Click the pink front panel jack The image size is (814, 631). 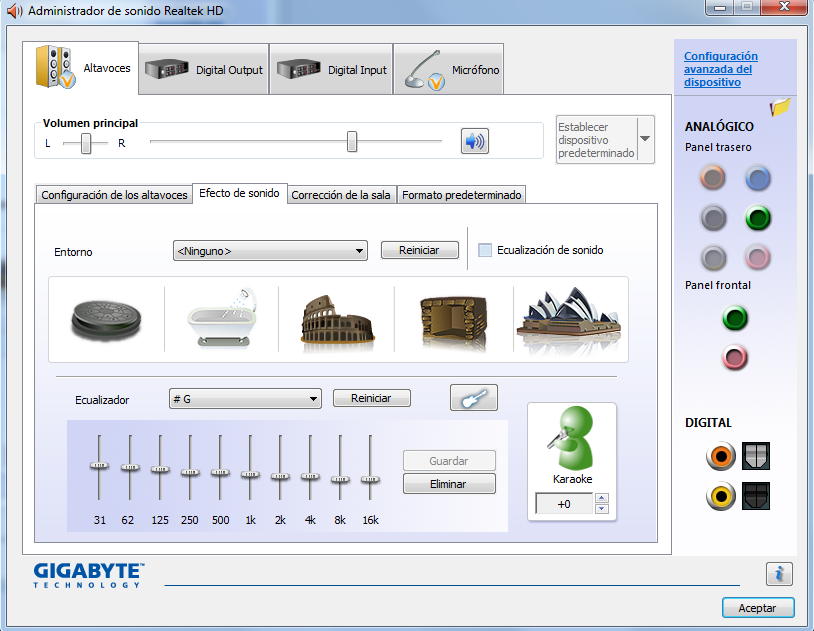click(x=735, y=358)
